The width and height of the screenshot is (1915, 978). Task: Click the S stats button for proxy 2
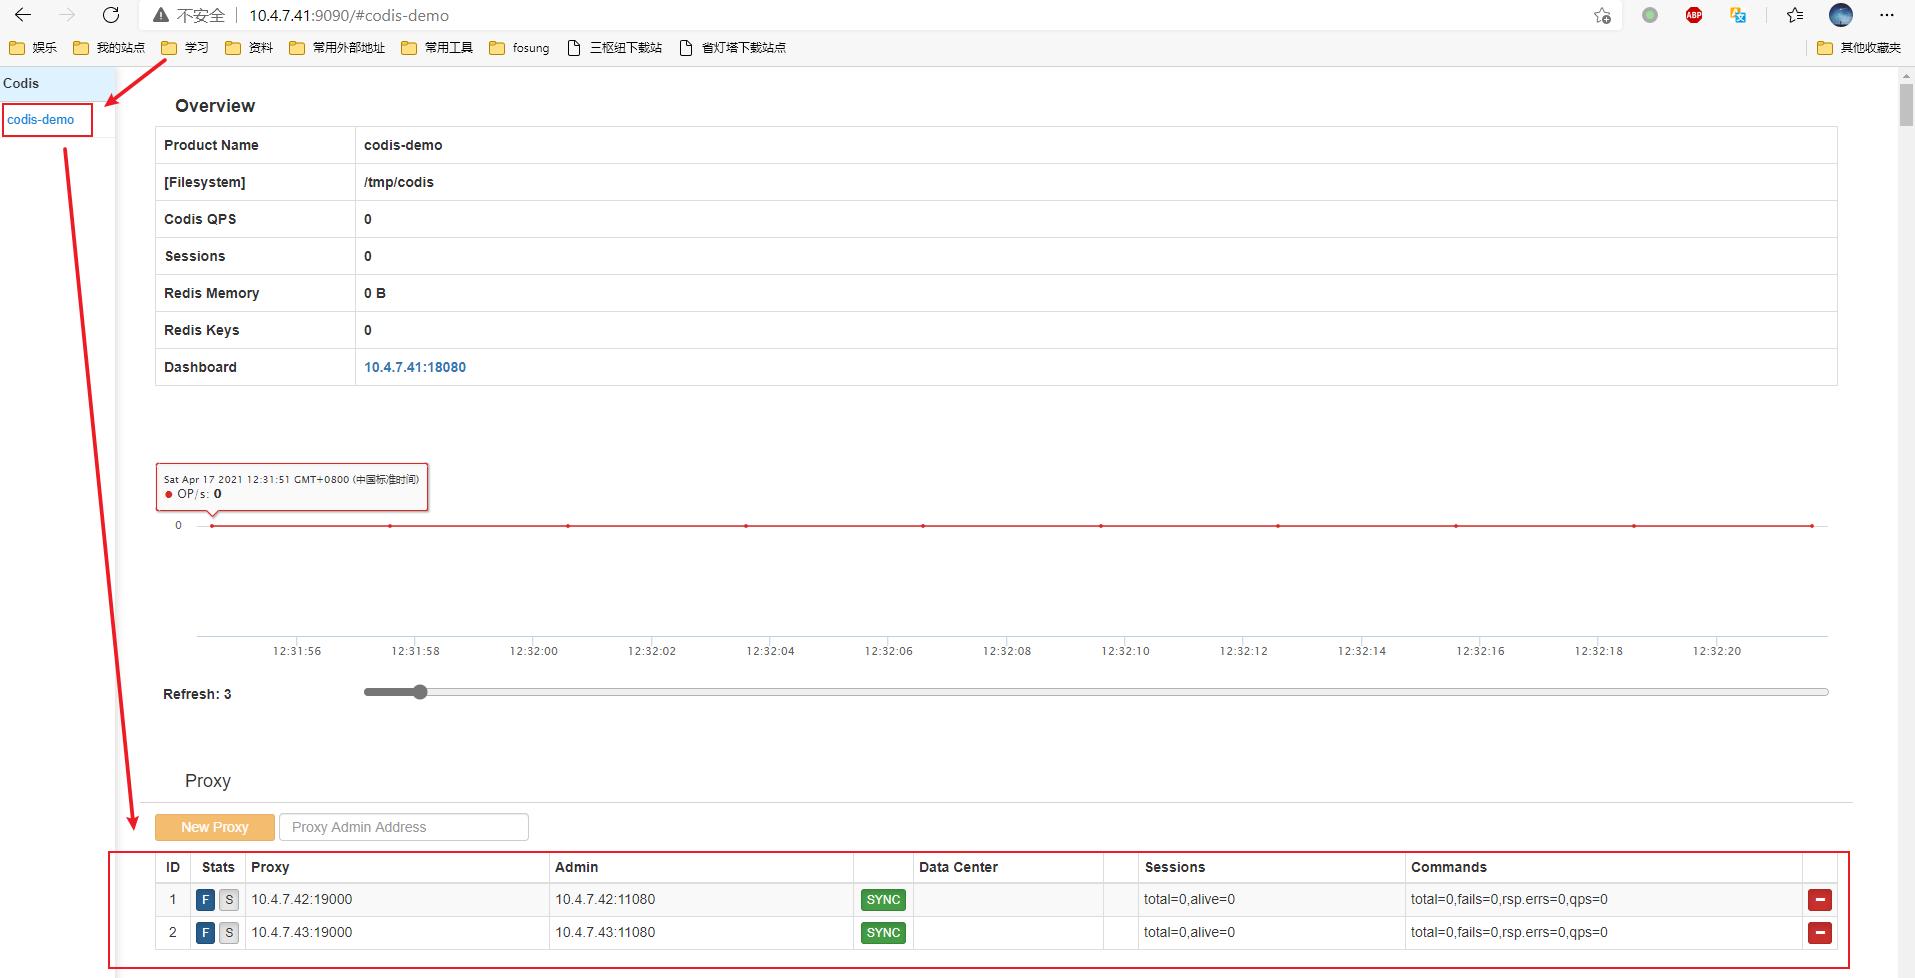(x=229, y=933)
